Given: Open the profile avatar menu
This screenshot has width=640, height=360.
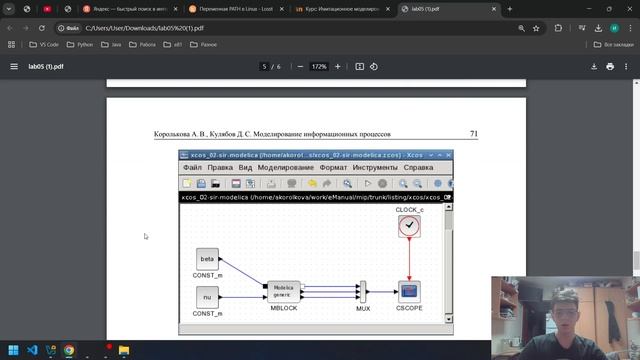Looking at the screenshot, I should (x=614, y=28).
